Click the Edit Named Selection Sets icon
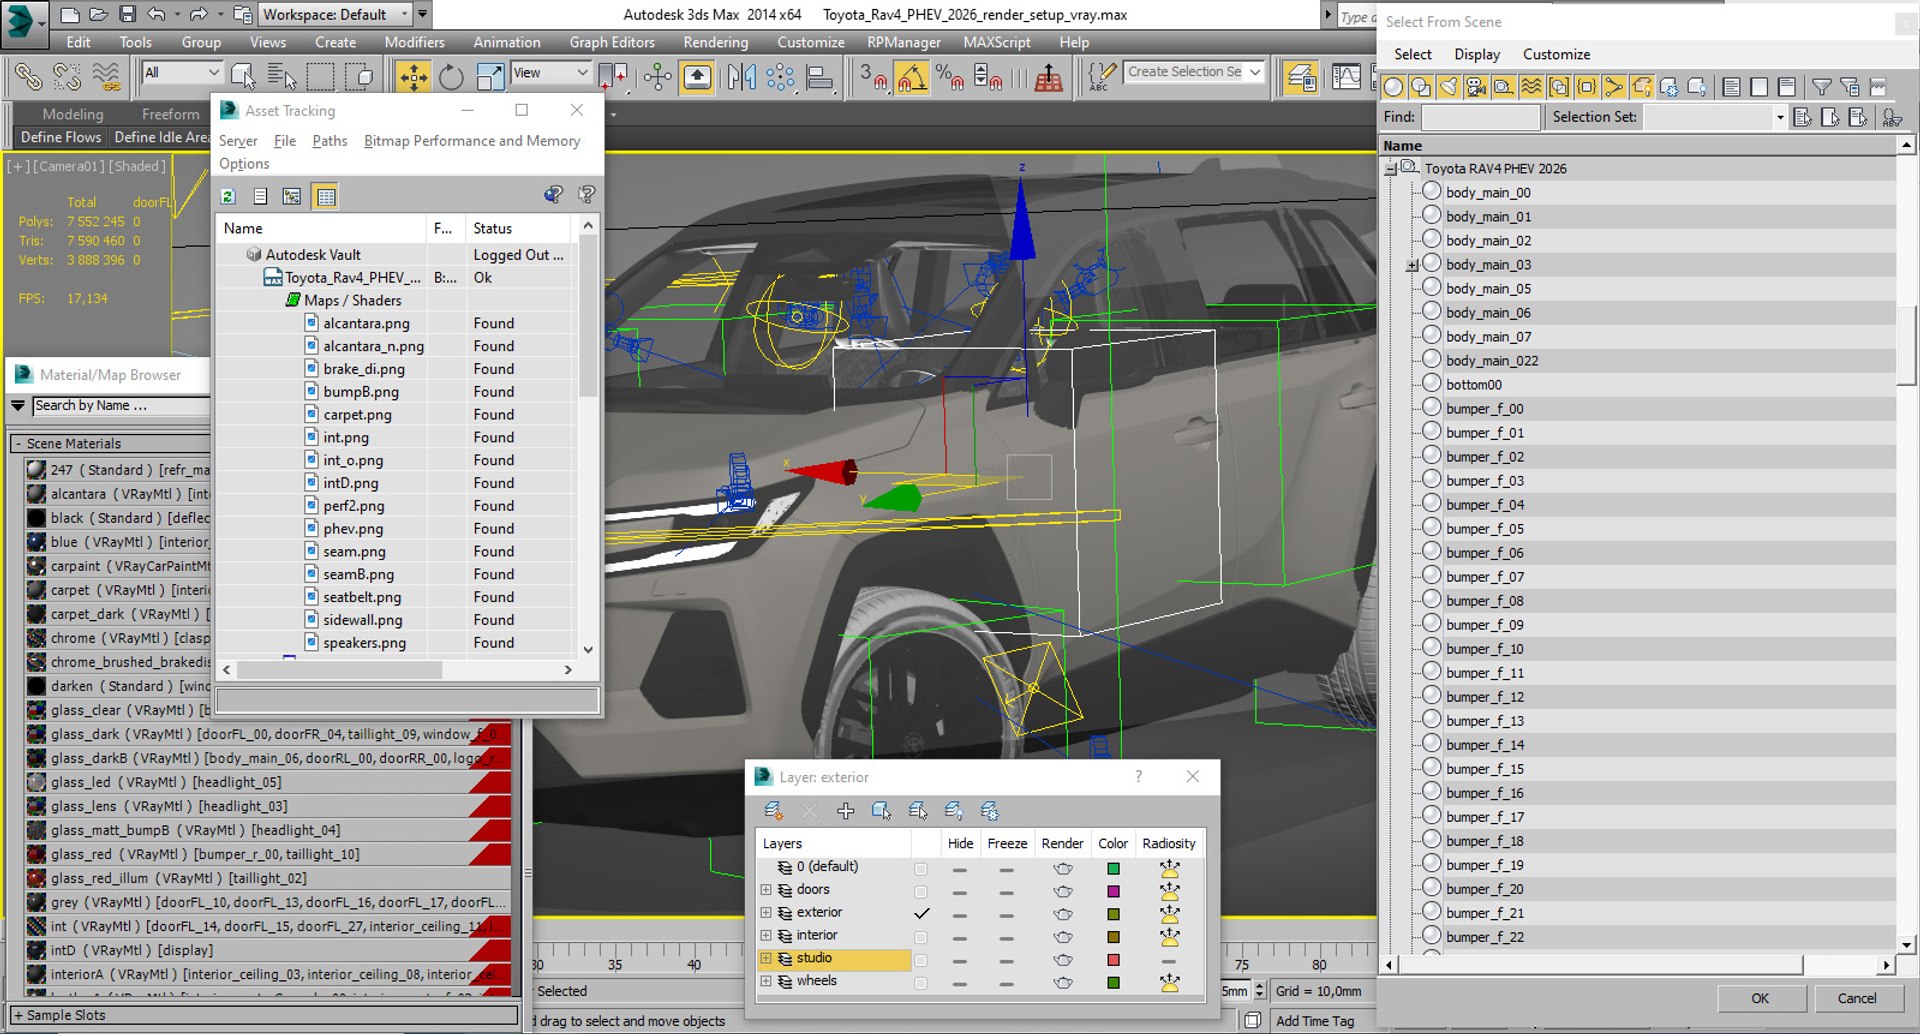The image size is (1920, 1034). click(1101, 77)
